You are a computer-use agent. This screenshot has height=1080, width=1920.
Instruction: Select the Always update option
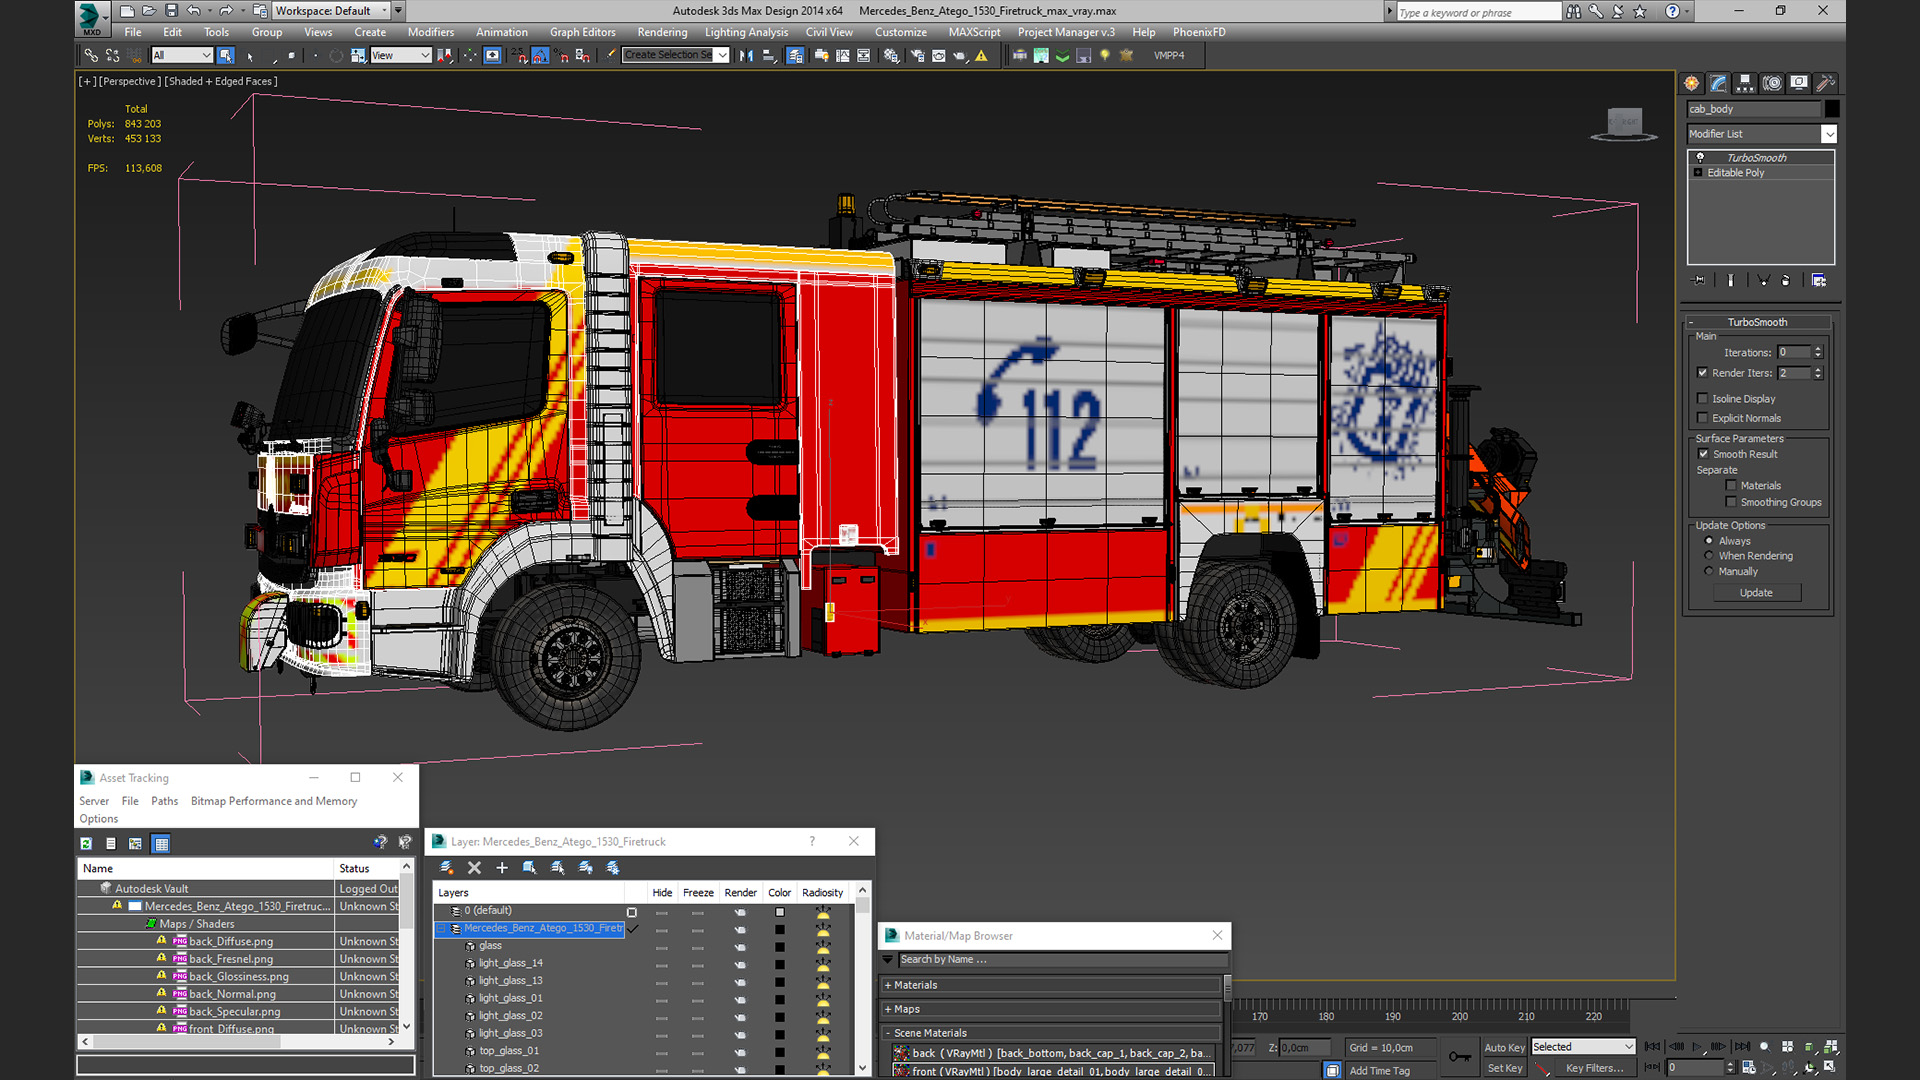(1709, 541)
